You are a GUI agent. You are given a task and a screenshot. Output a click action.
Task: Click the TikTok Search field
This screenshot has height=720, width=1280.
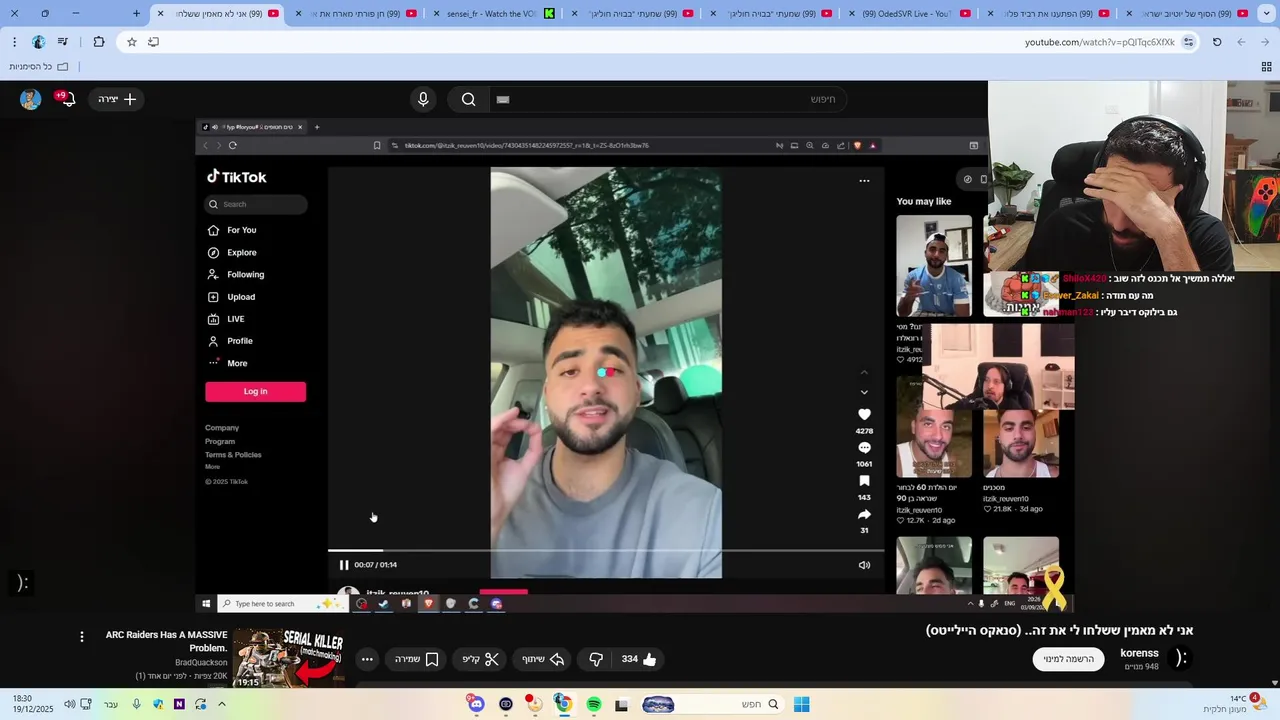pyautogui.click(x=257, y=204)
